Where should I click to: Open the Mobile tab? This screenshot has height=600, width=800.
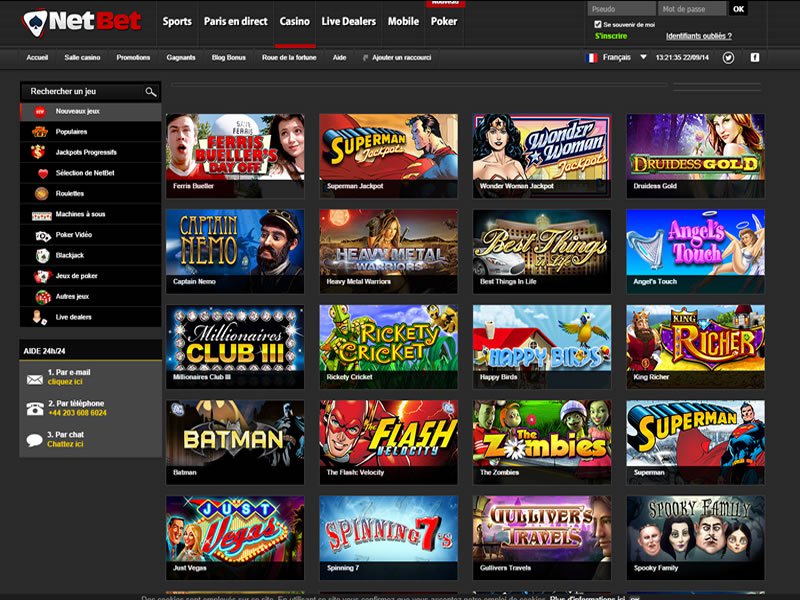403,21
